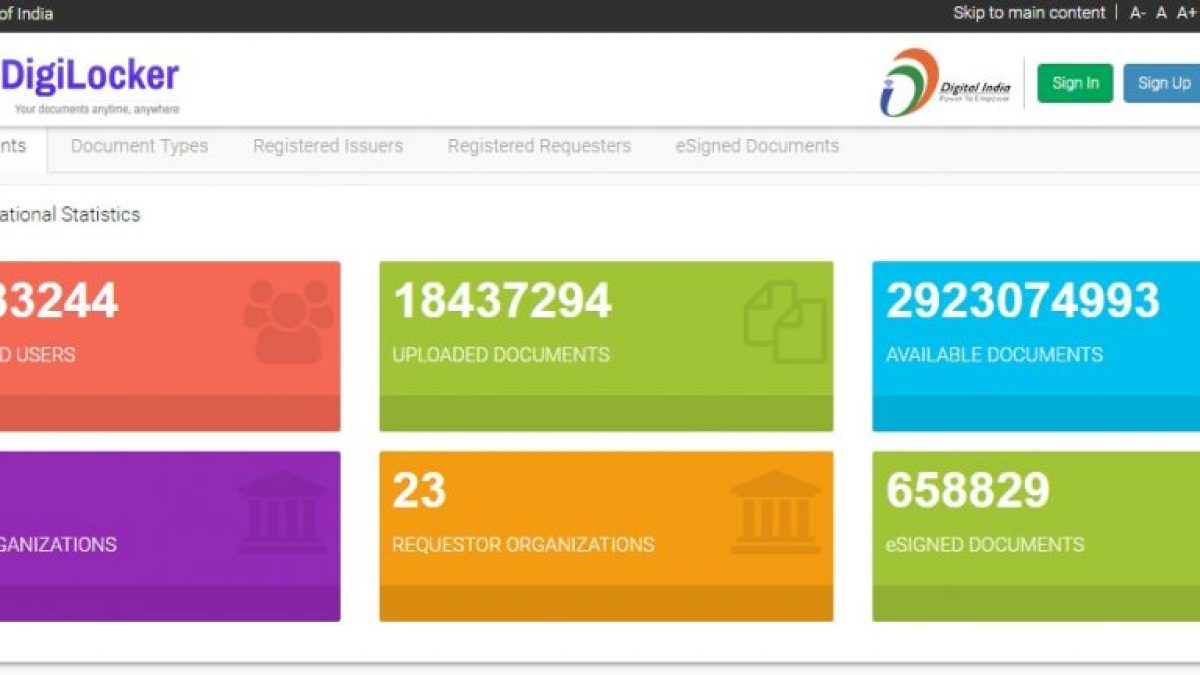
Task: Decrease font size with A-
Action: pyautogui.click(x=1138, y=13)
